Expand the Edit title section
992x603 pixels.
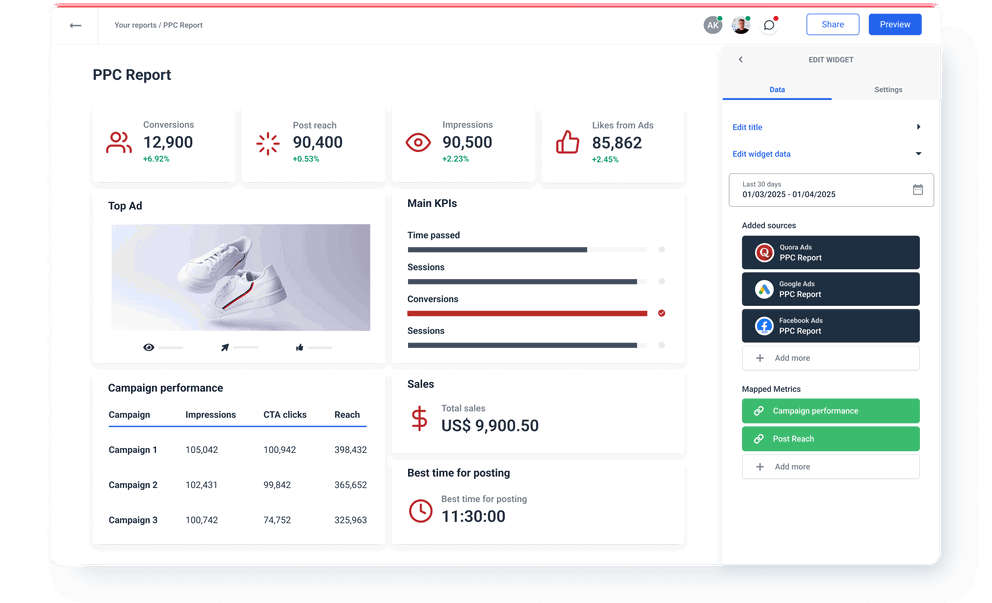pos(921,127)
